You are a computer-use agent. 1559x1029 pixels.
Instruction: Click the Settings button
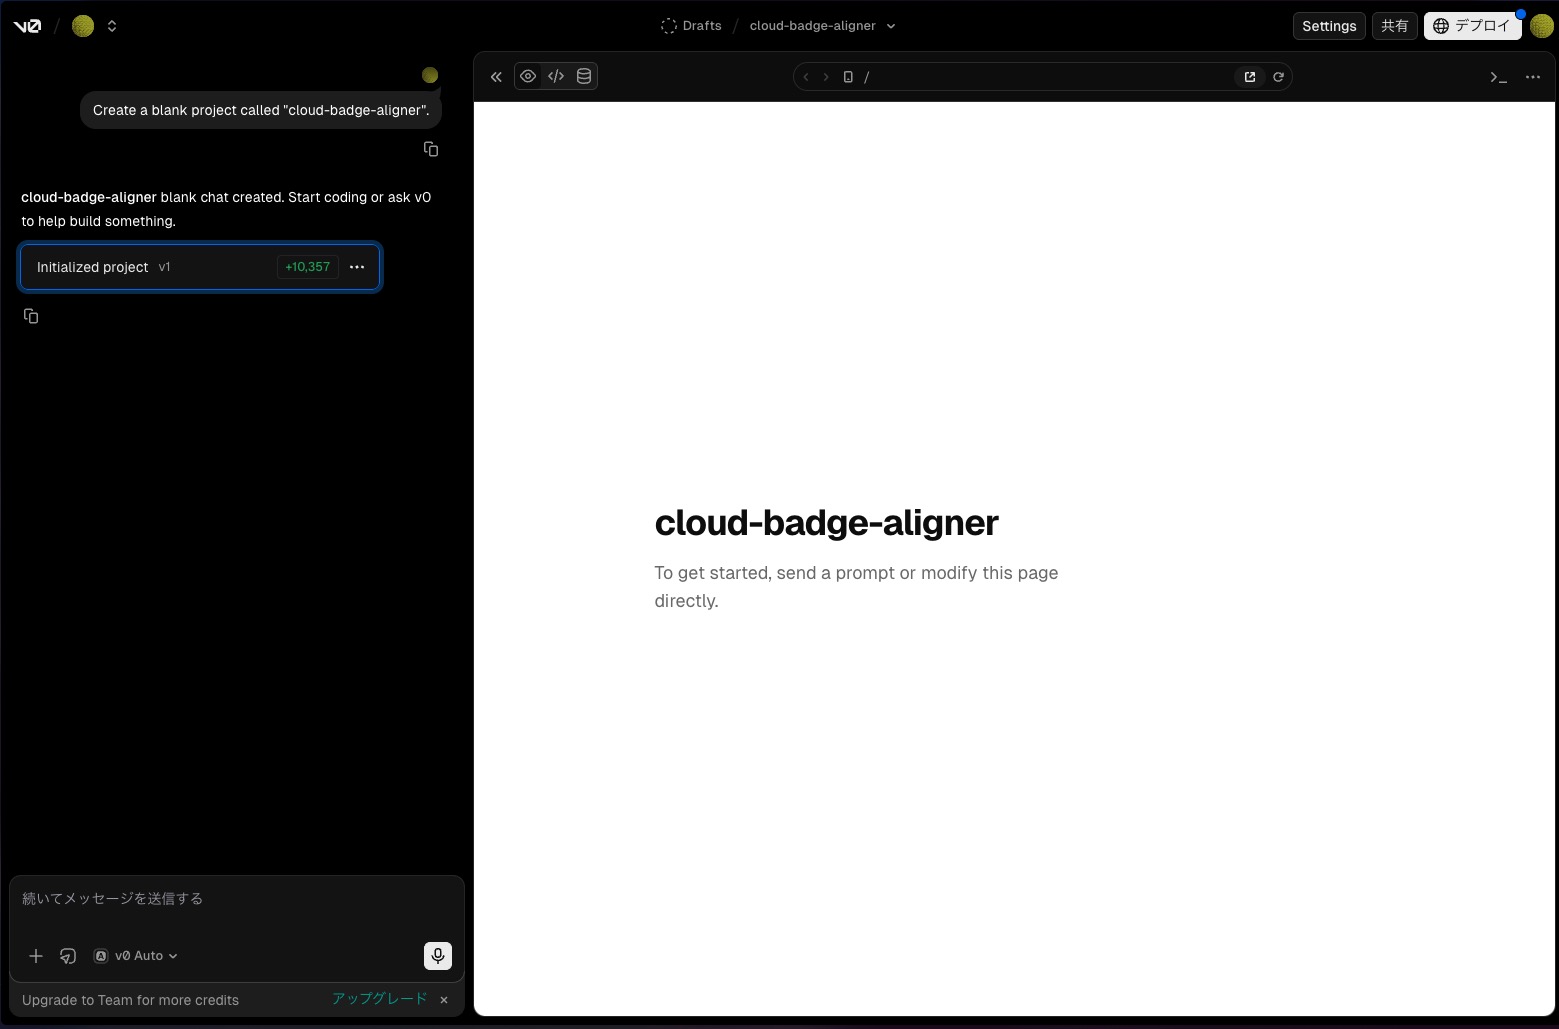[1329, 26]
